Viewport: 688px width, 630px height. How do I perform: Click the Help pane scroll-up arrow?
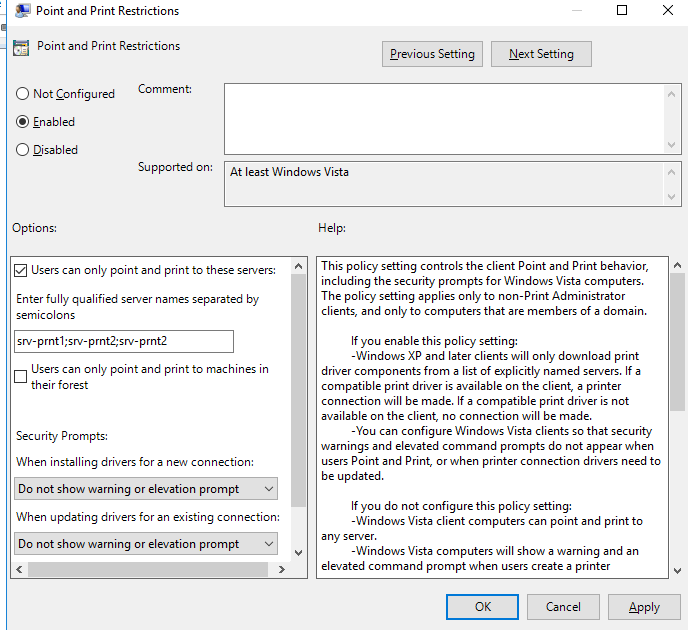677,265
